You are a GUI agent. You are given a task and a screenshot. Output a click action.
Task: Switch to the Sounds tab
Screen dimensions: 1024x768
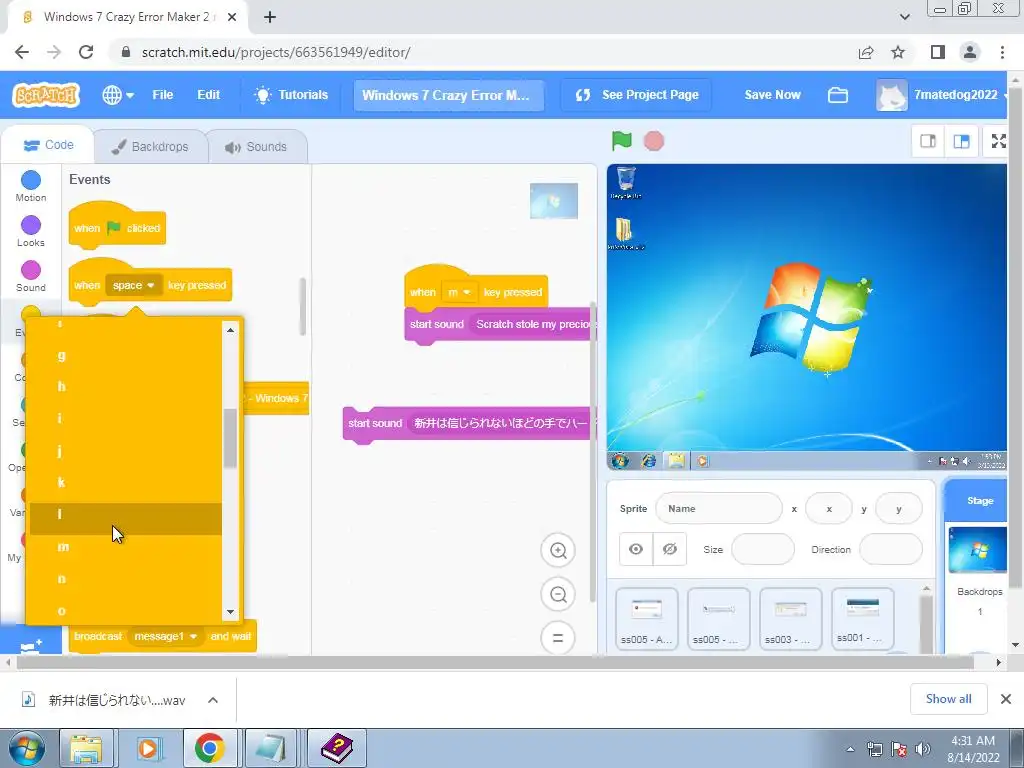(x=257, y=147)
